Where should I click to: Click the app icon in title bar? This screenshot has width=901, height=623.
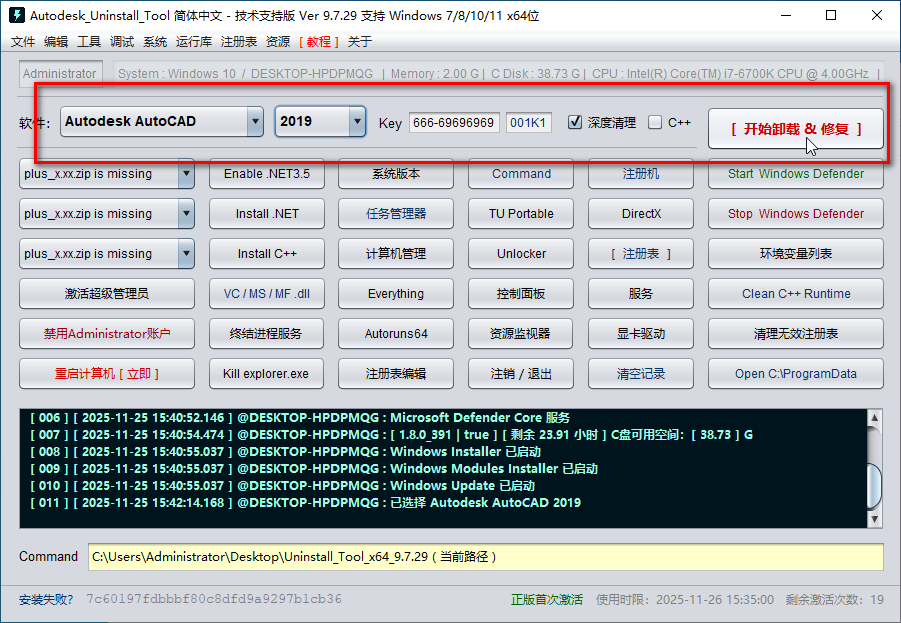(x=17, y=15)
